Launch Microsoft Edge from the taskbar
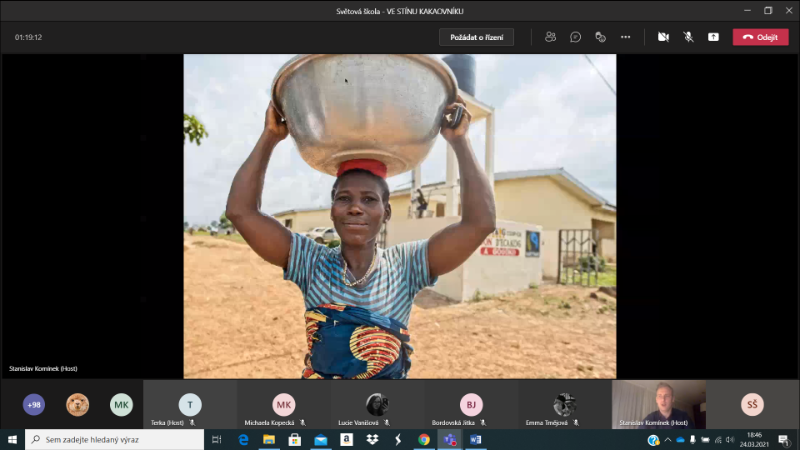800x450 pixels. point(243,440)
